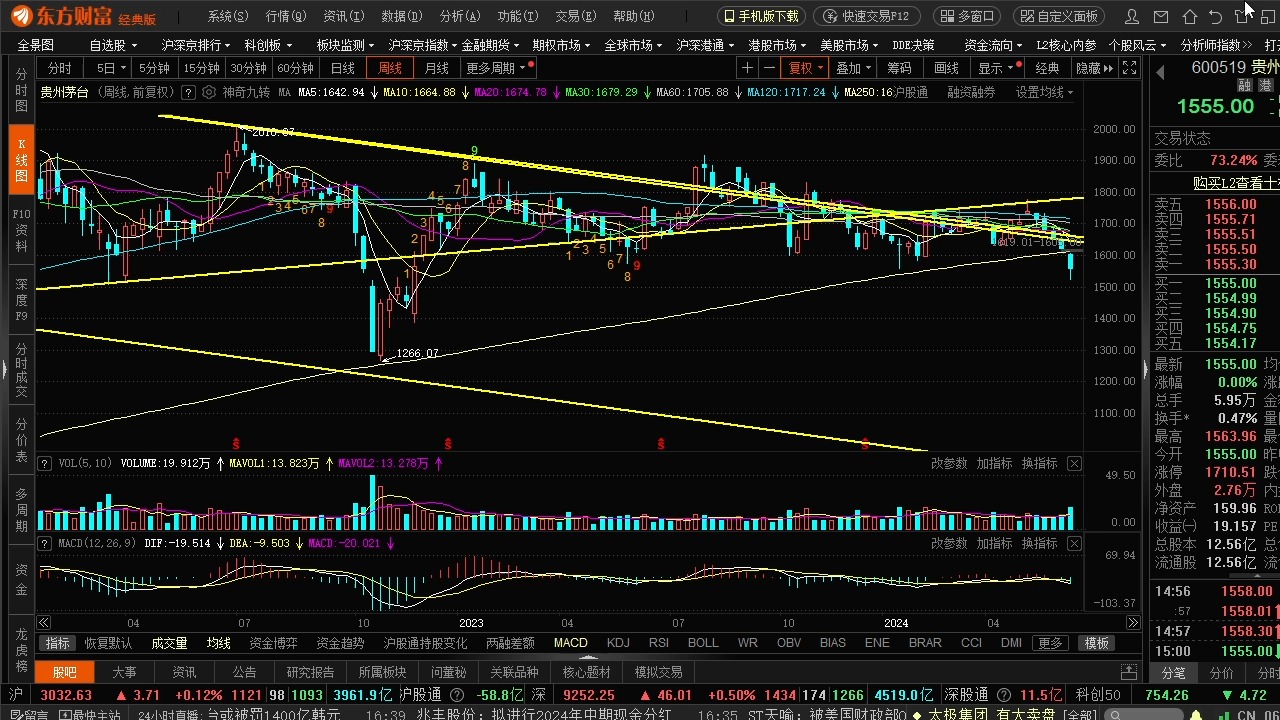Viewport: 1280px width, 720px height.
Task: Click the 手机版下载 phone button
Action: point(761,16)
